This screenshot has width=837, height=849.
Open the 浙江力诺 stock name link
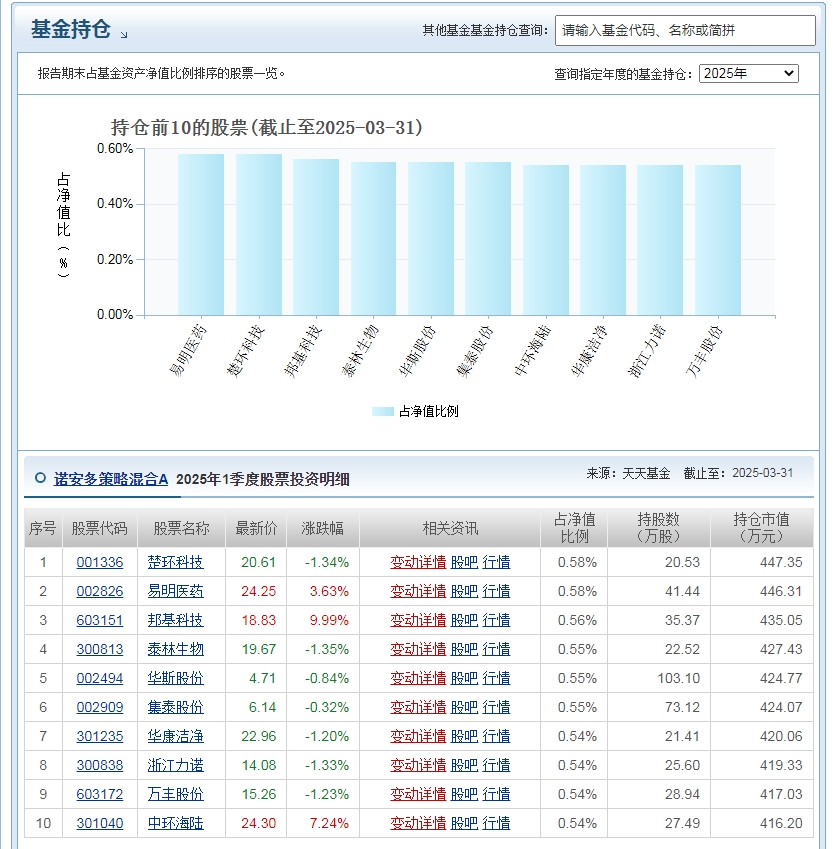pos(175,765)
